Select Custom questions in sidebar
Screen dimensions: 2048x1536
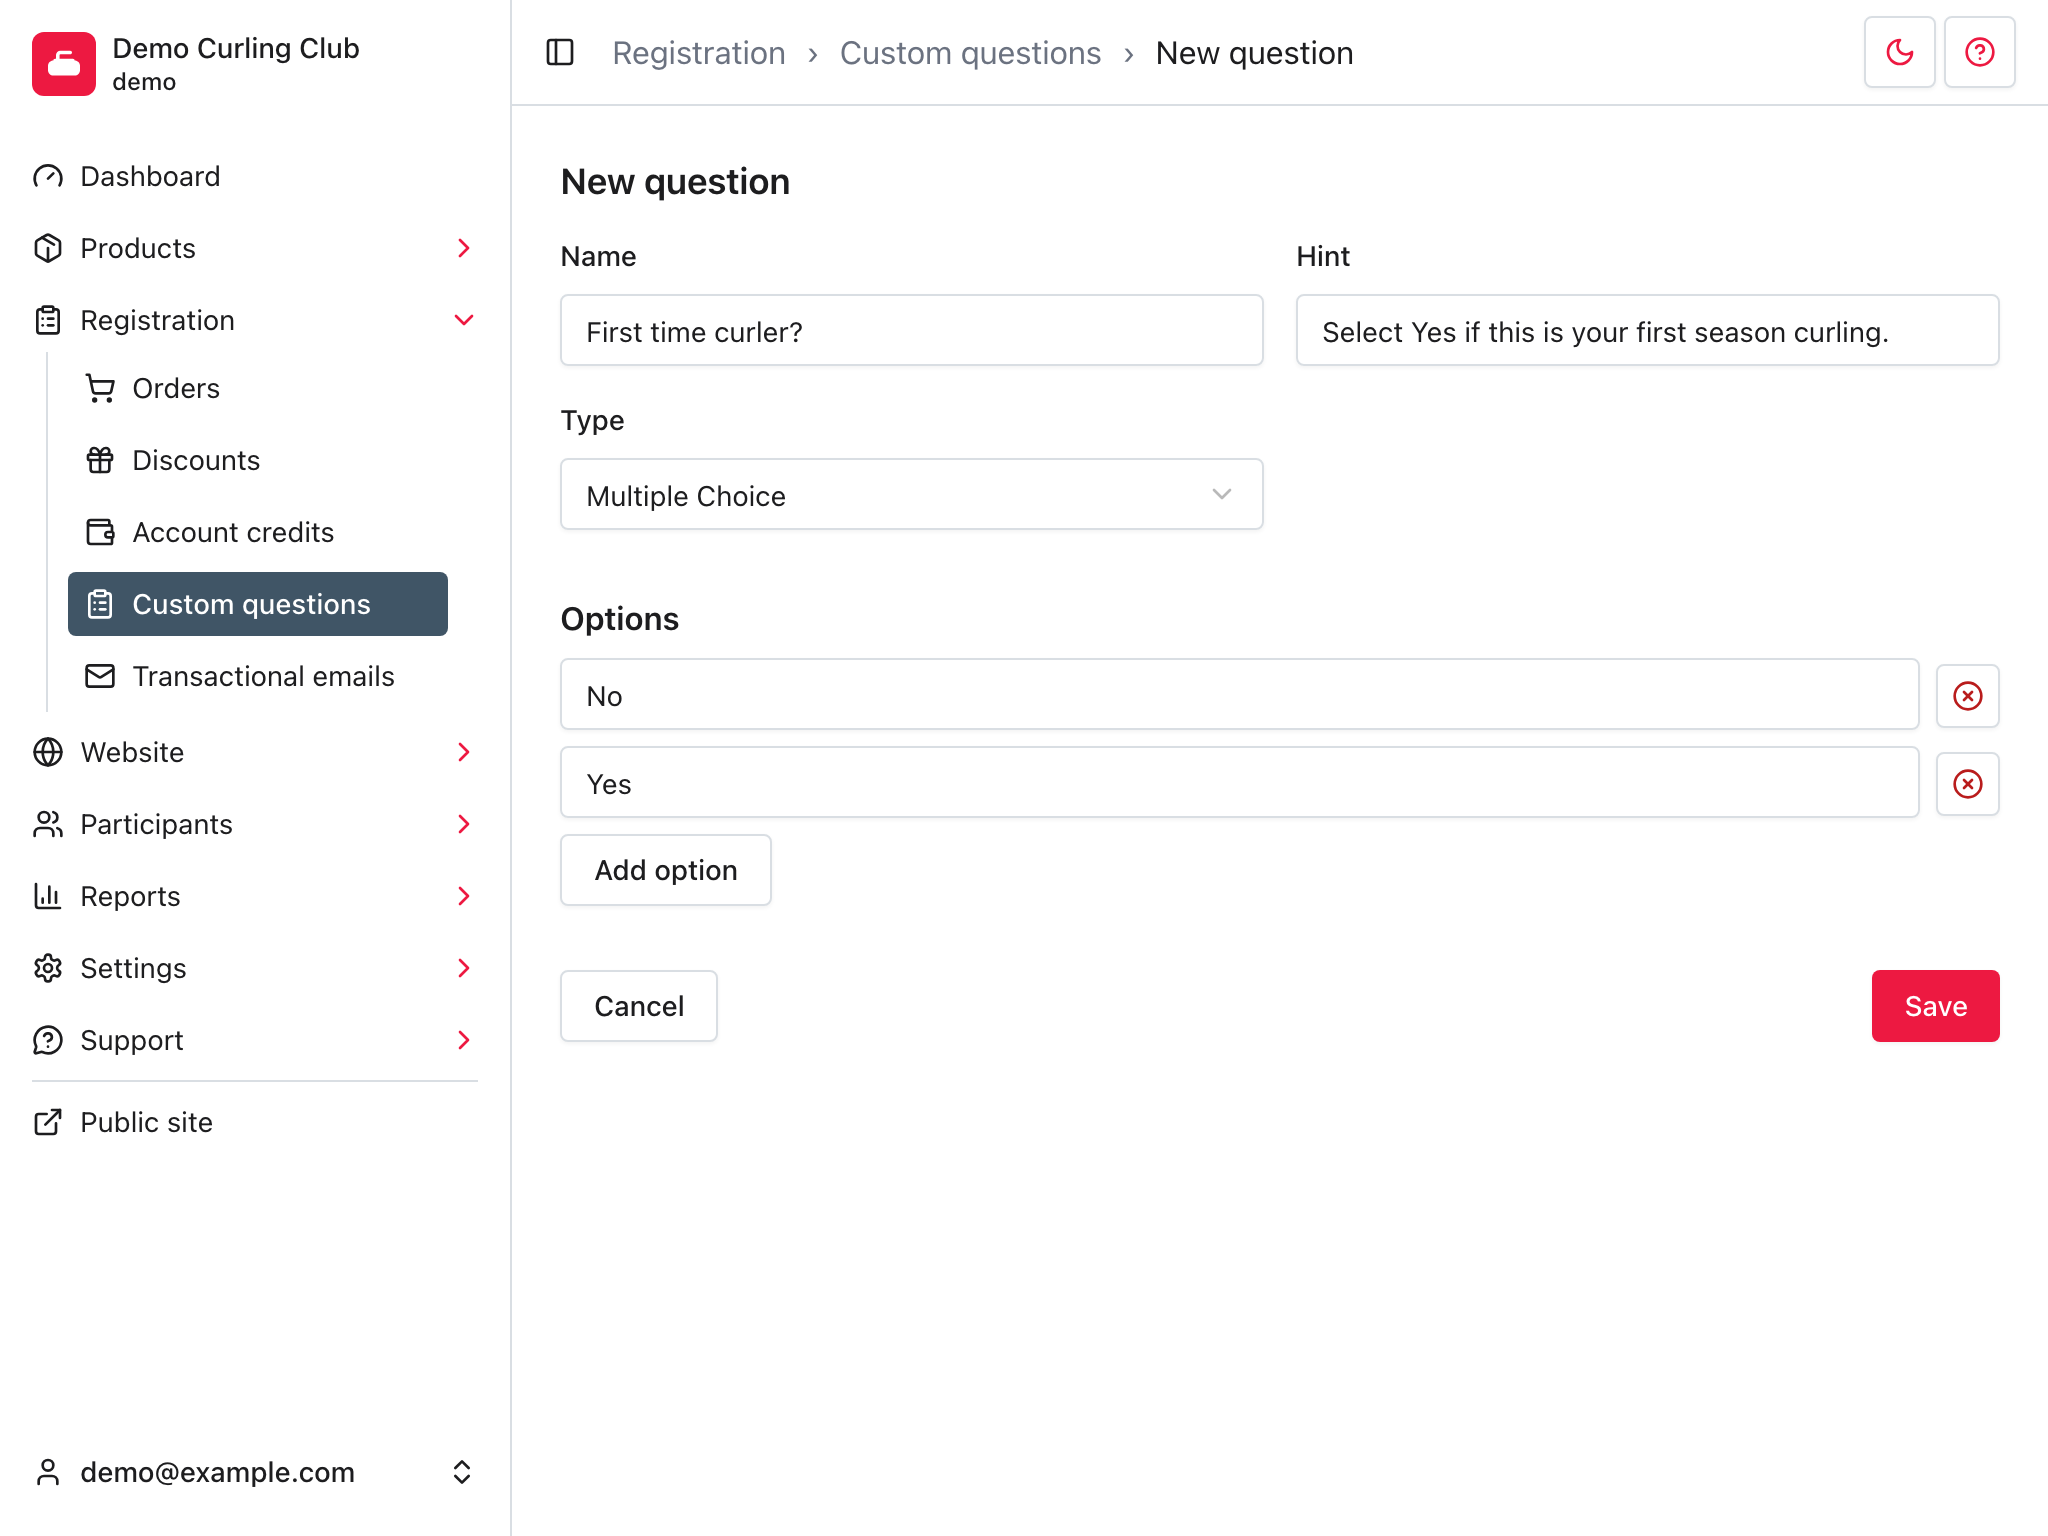258,604
